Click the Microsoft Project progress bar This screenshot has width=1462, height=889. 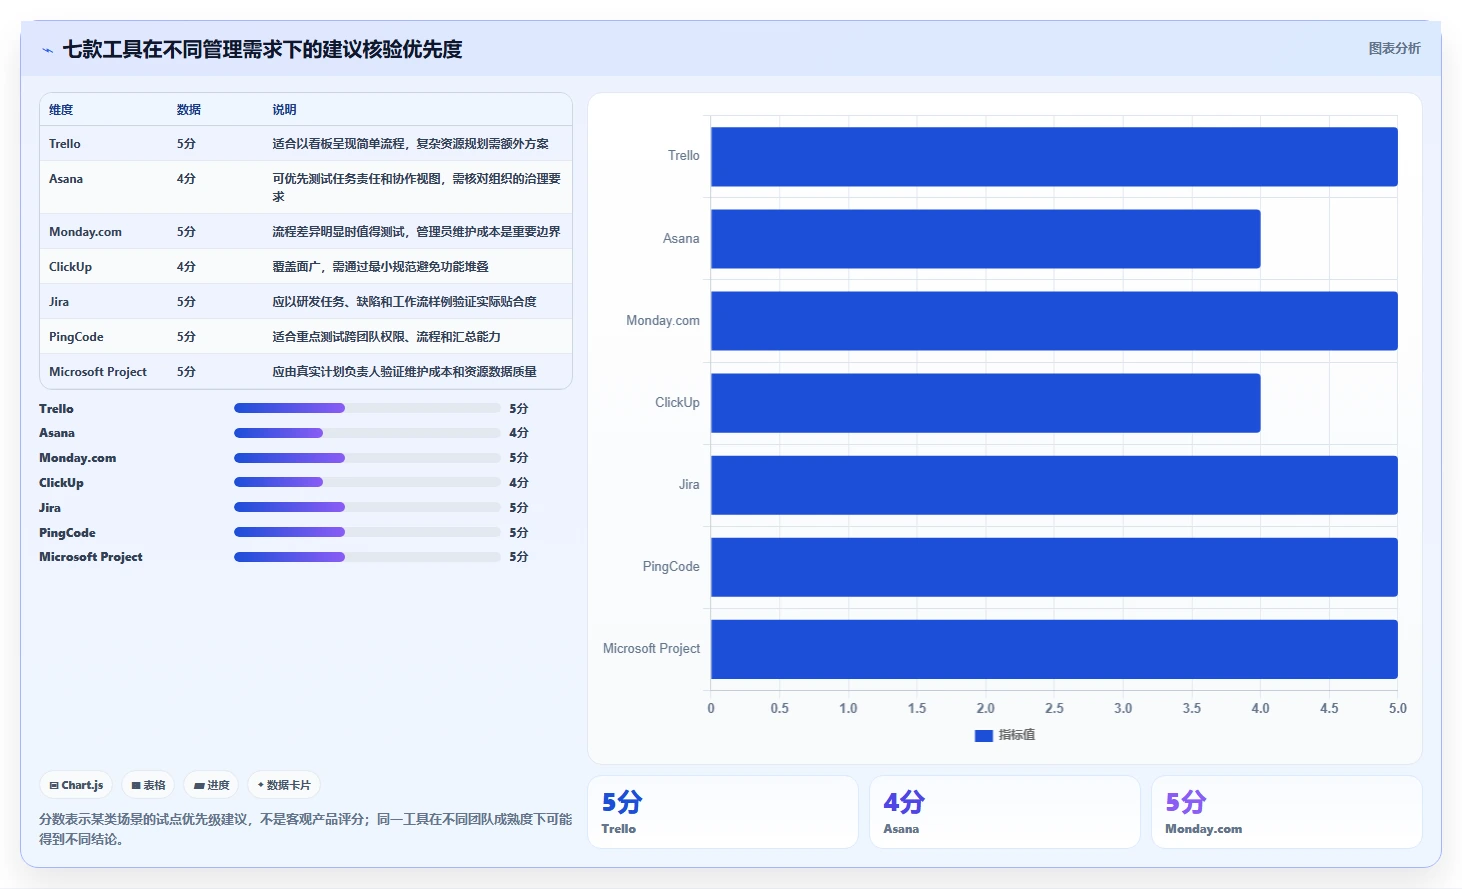(367, 557)
